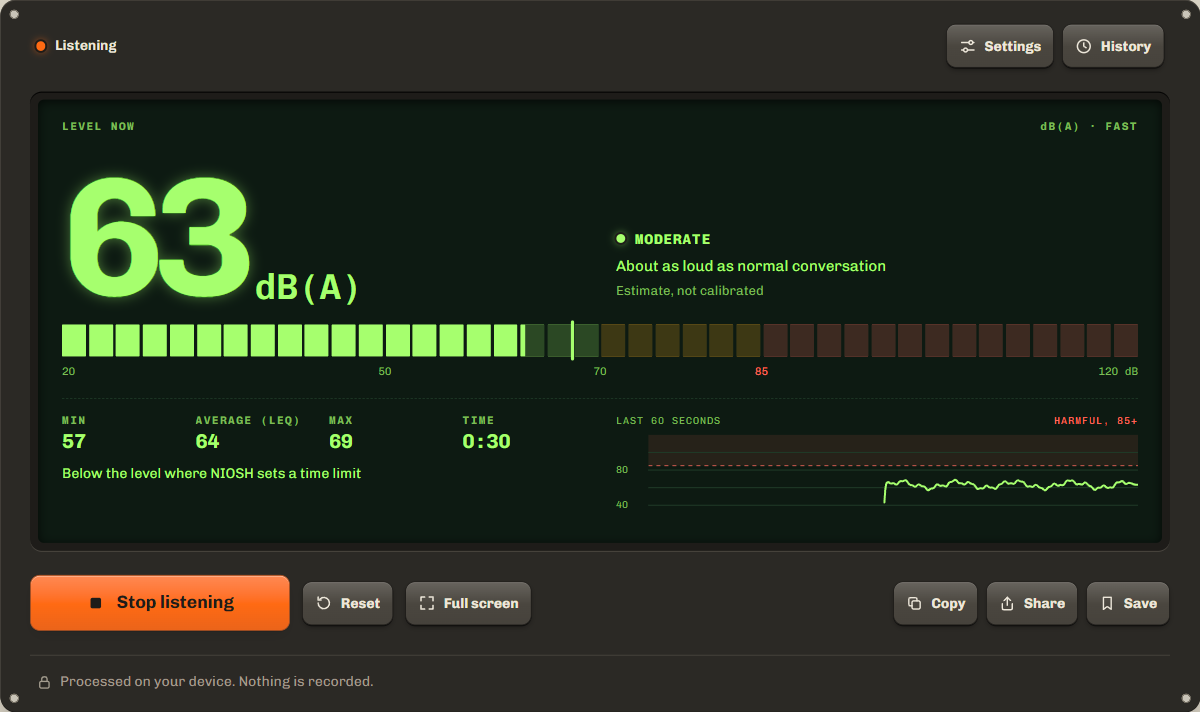Click the MIN value 57
This screenshot has width=1200, height=712.
[x=74, y=442]
